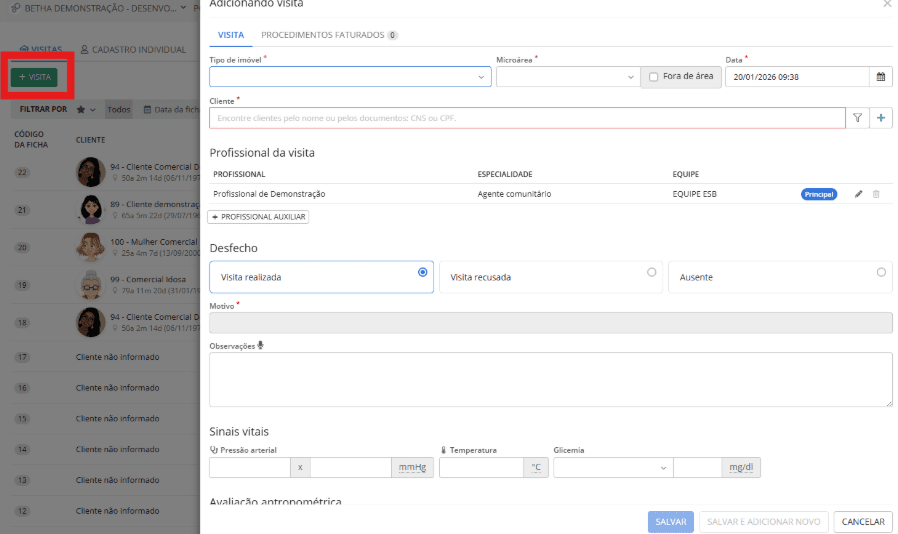Activate microphone dictation for Observações

[261, 346]
